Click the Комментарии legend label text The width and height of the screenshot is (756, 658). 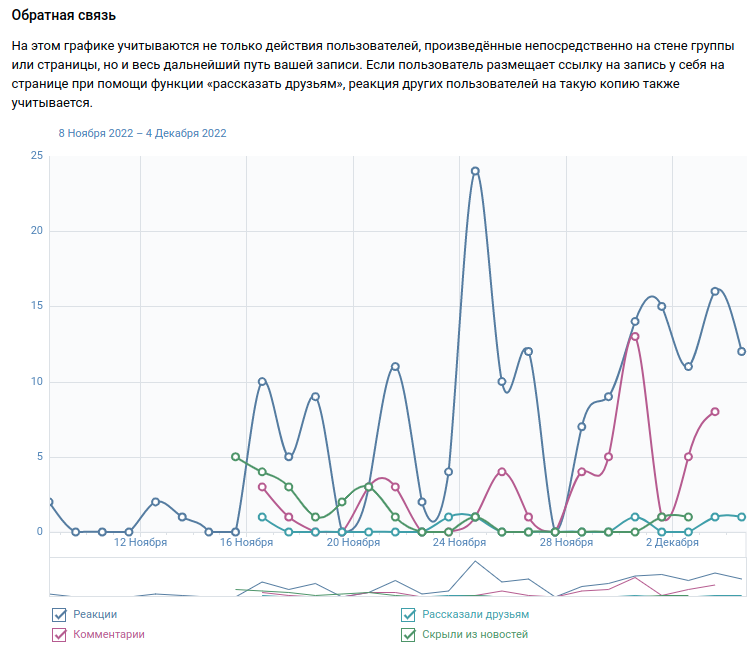coord(108,635)
